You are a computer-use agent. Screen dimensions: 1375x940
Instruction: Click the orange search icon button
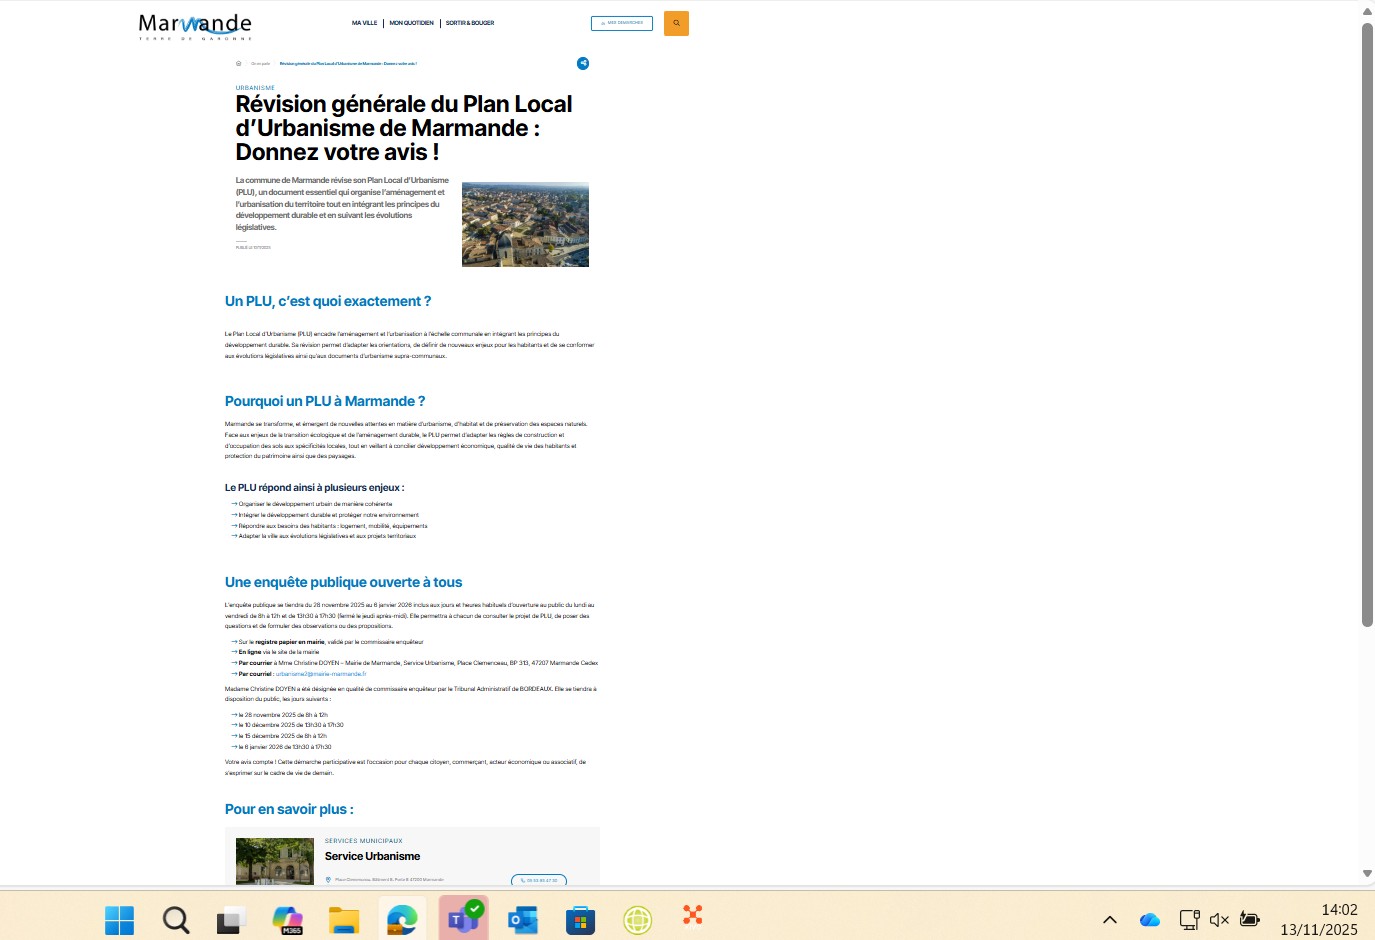coord(676,23)
